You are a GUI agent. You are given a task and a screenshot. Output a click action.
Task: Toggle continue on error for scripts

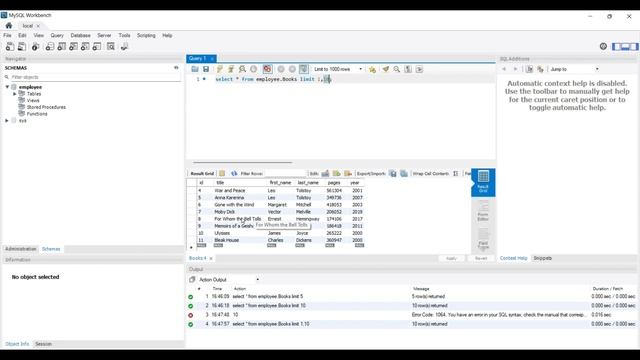pyautogui.click(x=267, y=69)
